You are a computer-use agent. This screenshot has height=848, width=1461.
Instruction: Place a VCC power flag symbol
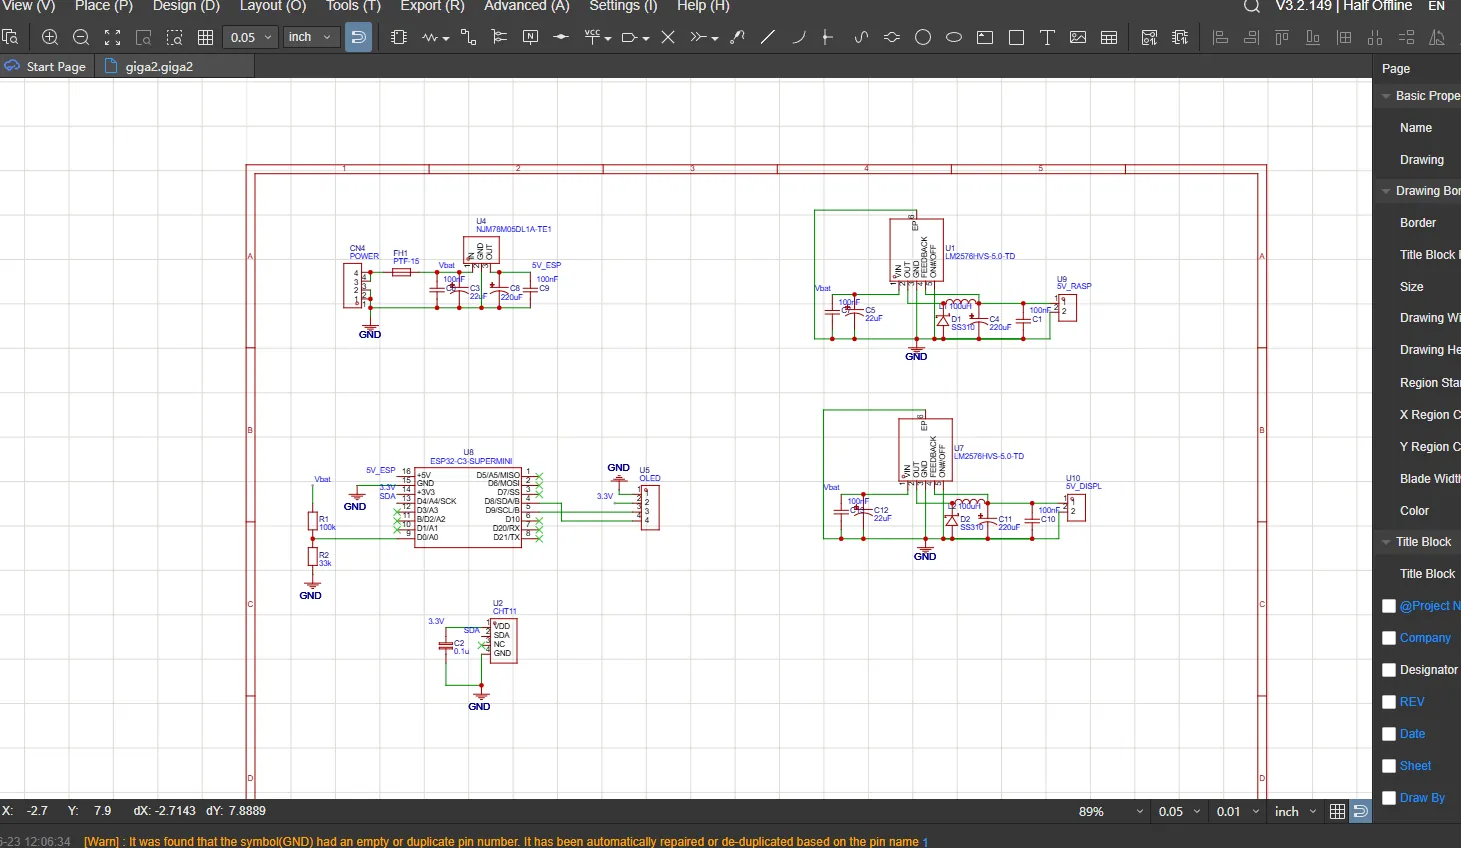click(x=592, y=37)
